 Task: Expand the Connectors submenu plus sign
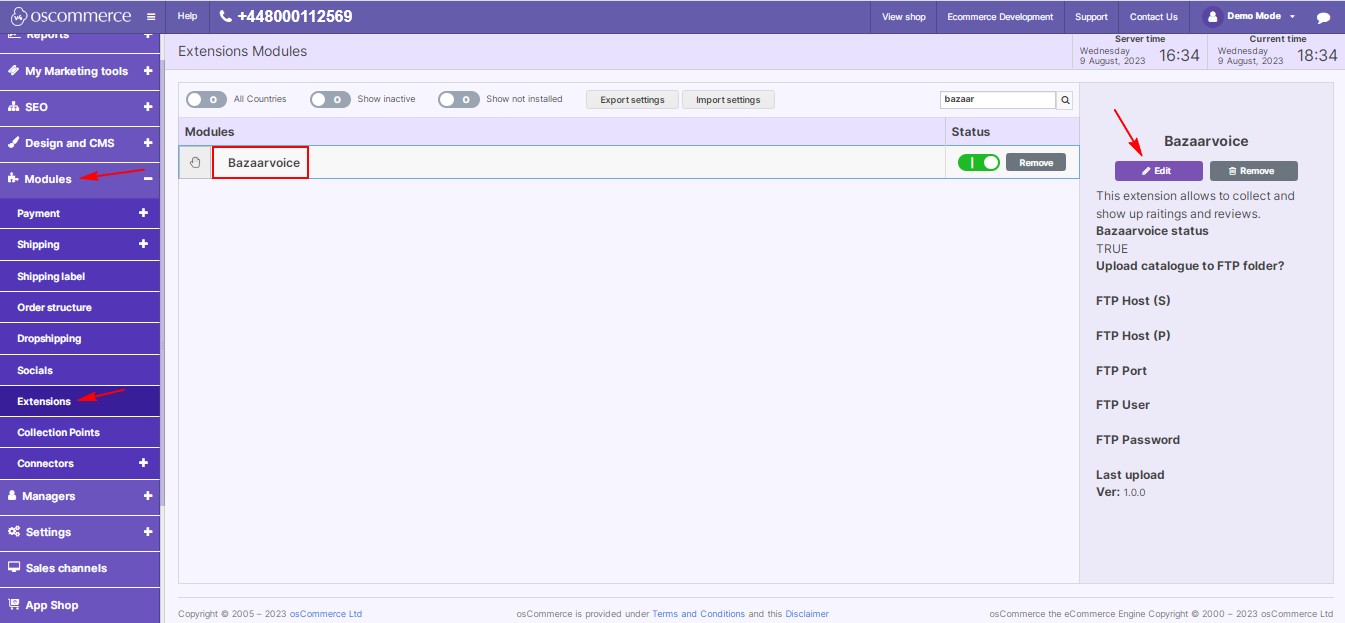pos(143,463)
